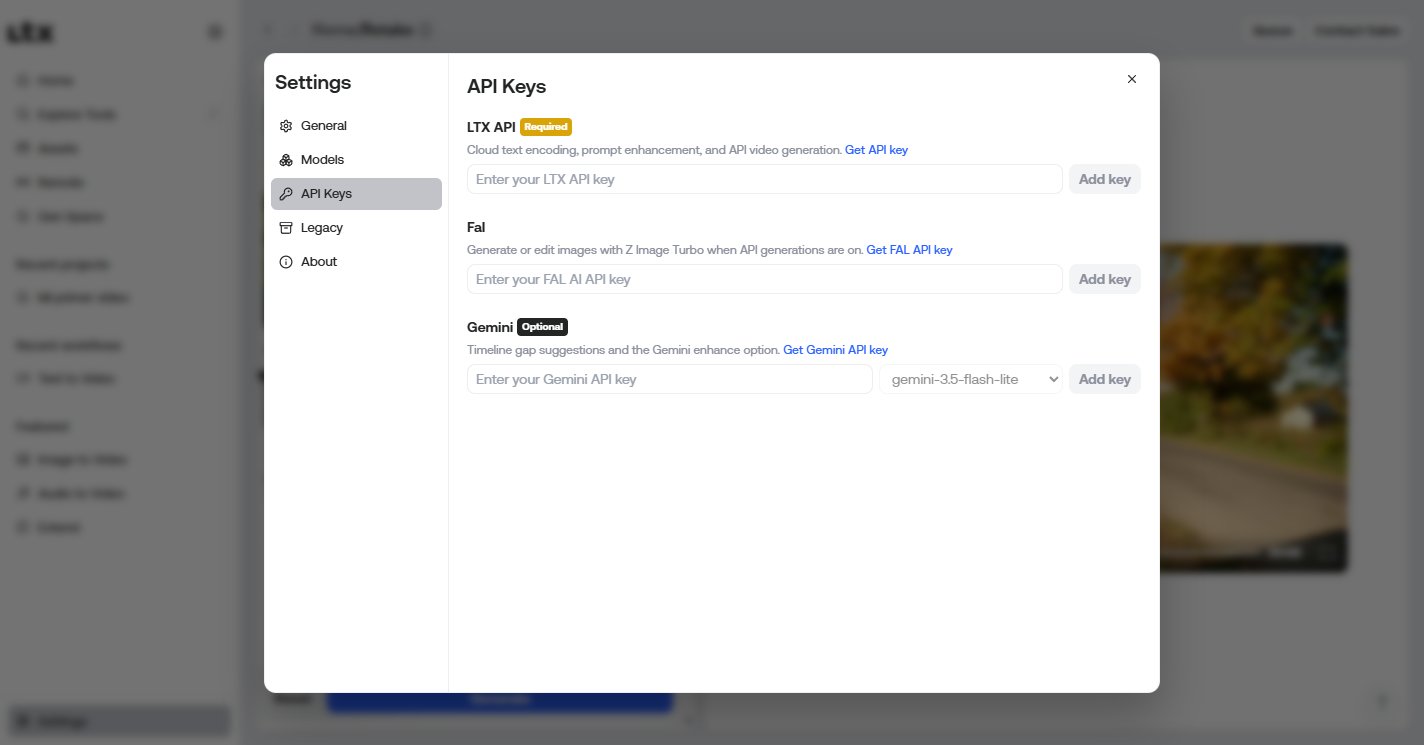Click the Settings dialog title
This screenshot has width=1424, height=745.
click(x=313, y=82)
